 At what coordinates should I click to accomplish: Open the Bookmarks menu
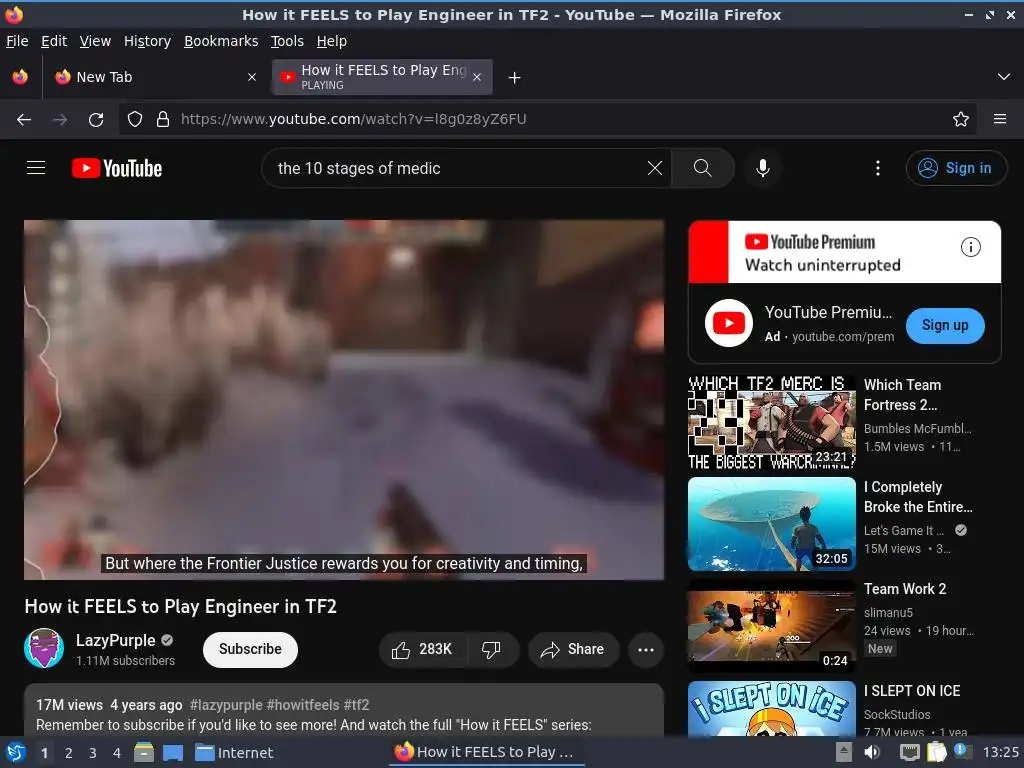221,41
